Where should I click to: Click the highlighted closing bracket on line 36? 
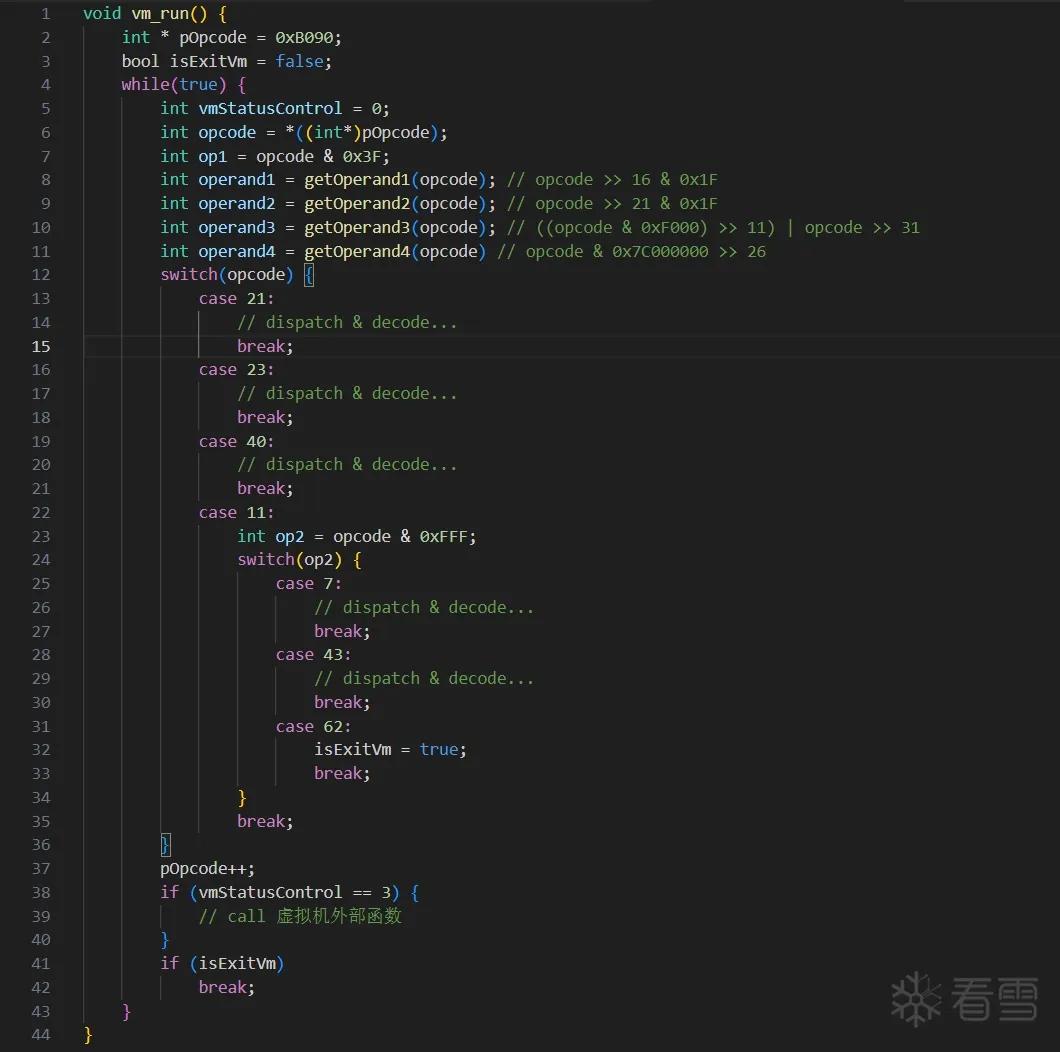166,845
